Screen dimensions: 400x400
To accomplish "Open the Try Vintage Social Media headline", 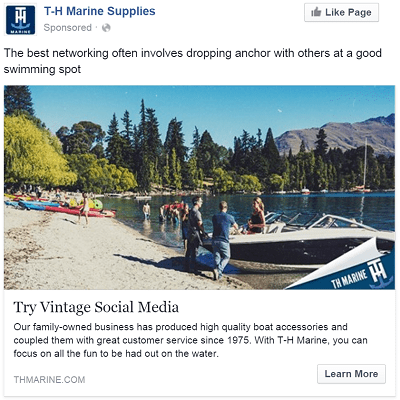I will 96,307.
